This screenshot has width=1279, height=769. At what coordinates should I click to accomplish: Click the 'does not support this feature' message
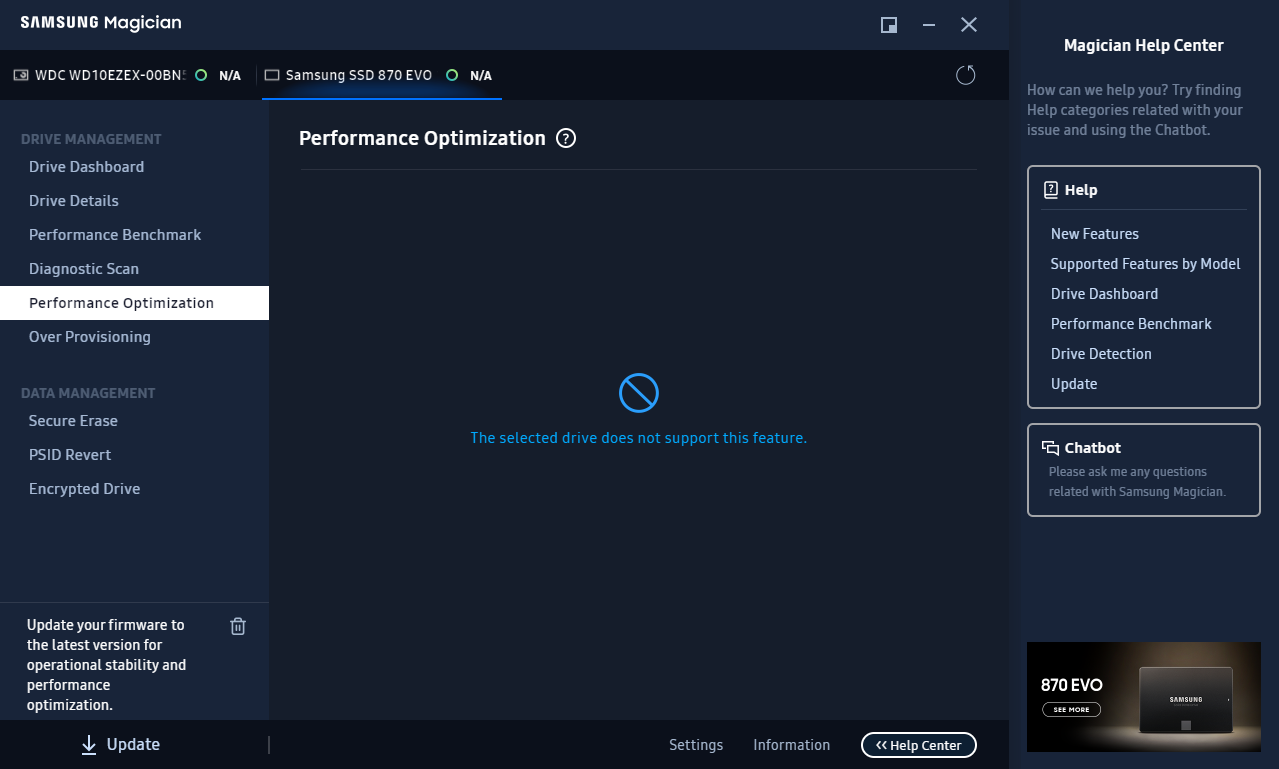638,438
